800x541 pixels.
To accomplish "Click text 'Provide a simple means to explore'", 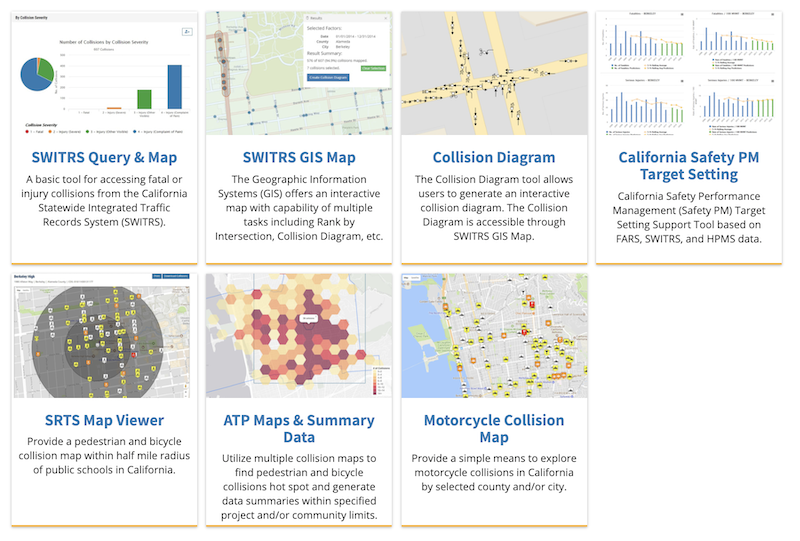I will click(494, 458).
